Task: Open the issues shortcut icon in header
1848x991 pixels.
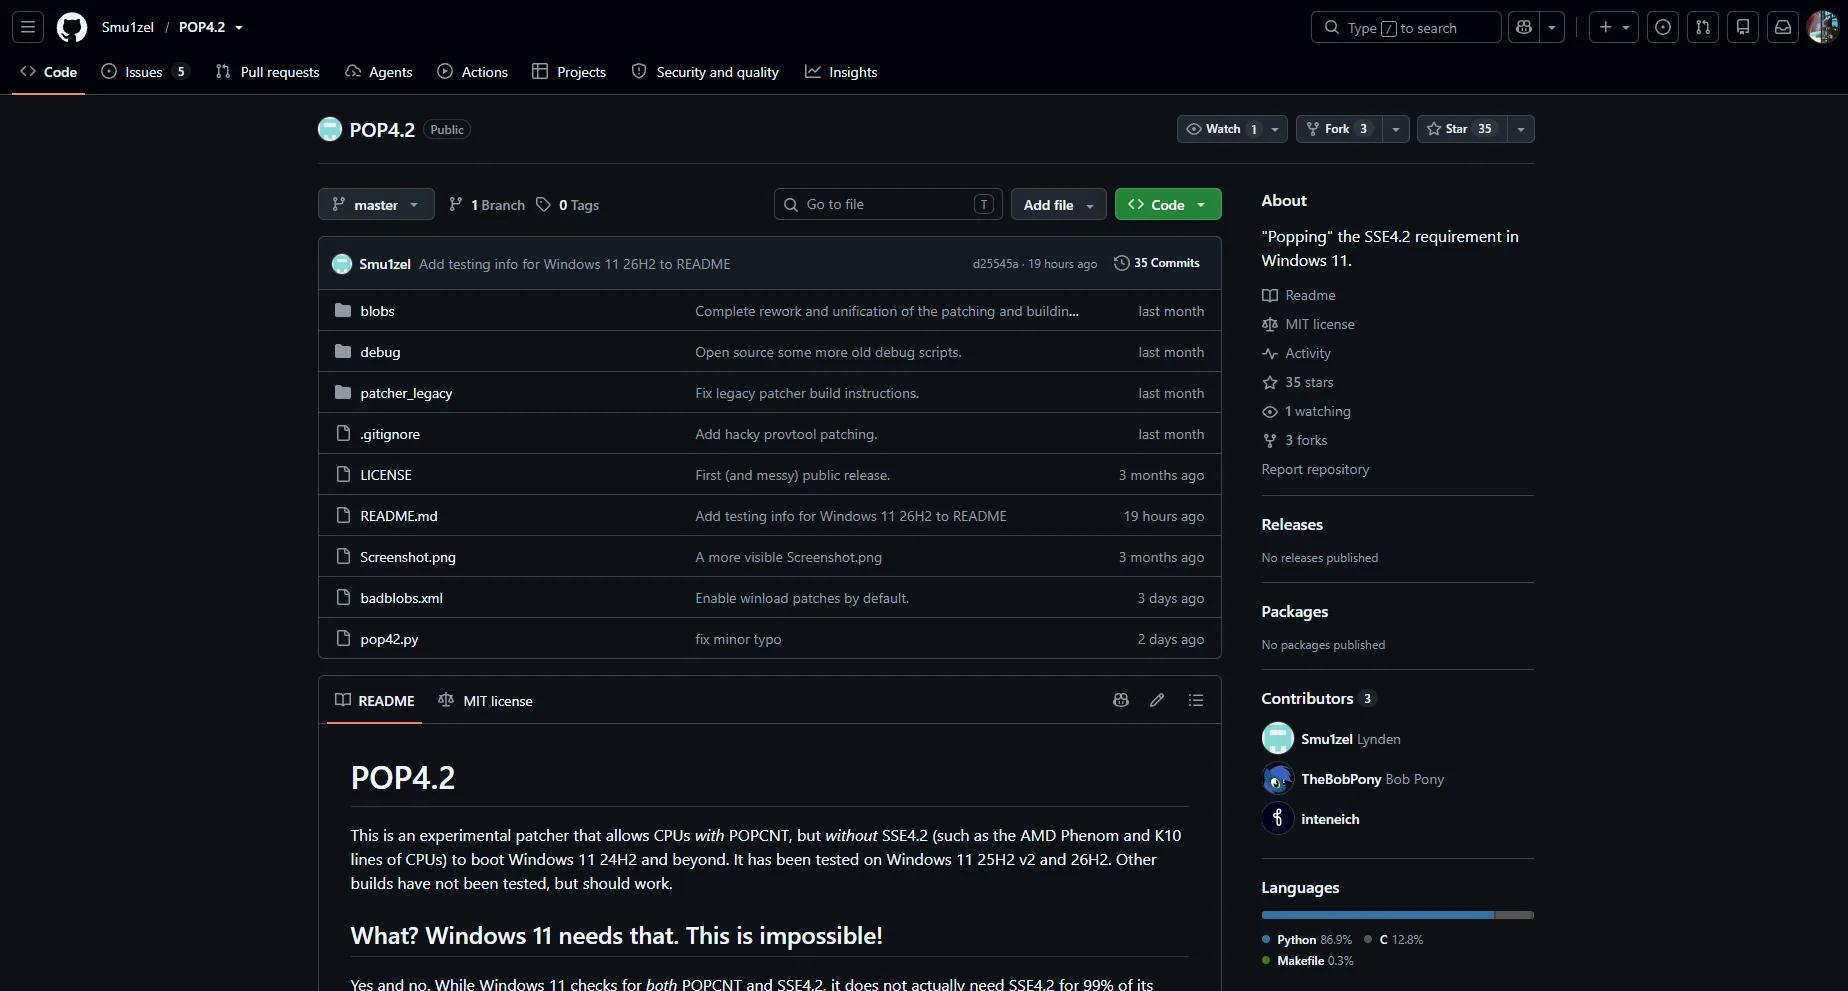Action: 1663,27
